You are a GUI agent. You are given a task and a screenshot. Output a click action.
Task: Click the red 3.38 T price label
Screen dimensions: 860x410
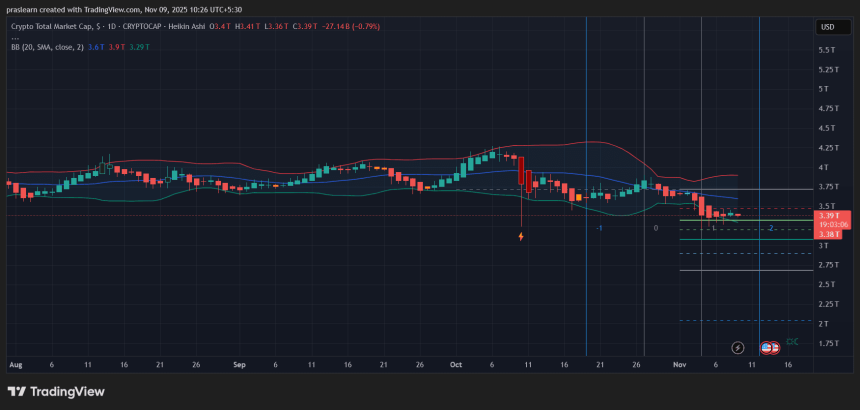828,234
